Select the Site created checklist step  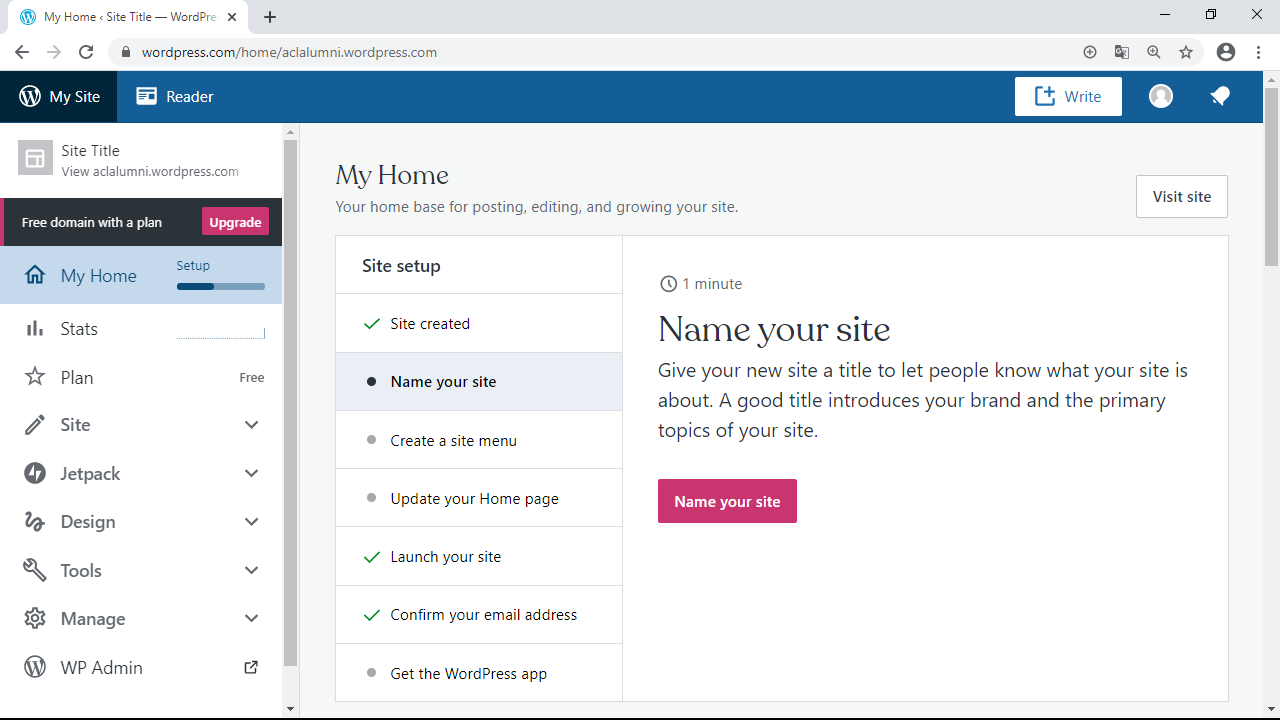click(x=429, y=324)
